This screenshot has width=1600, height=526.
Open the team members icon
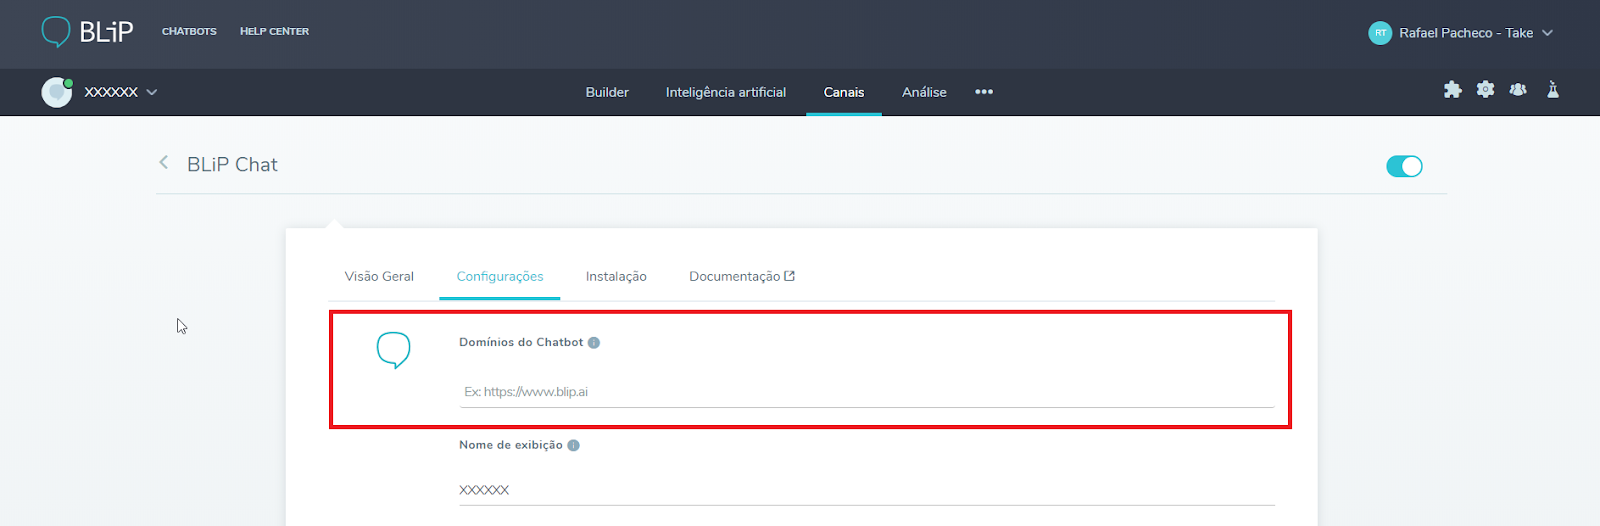(x=1518, y=90)
